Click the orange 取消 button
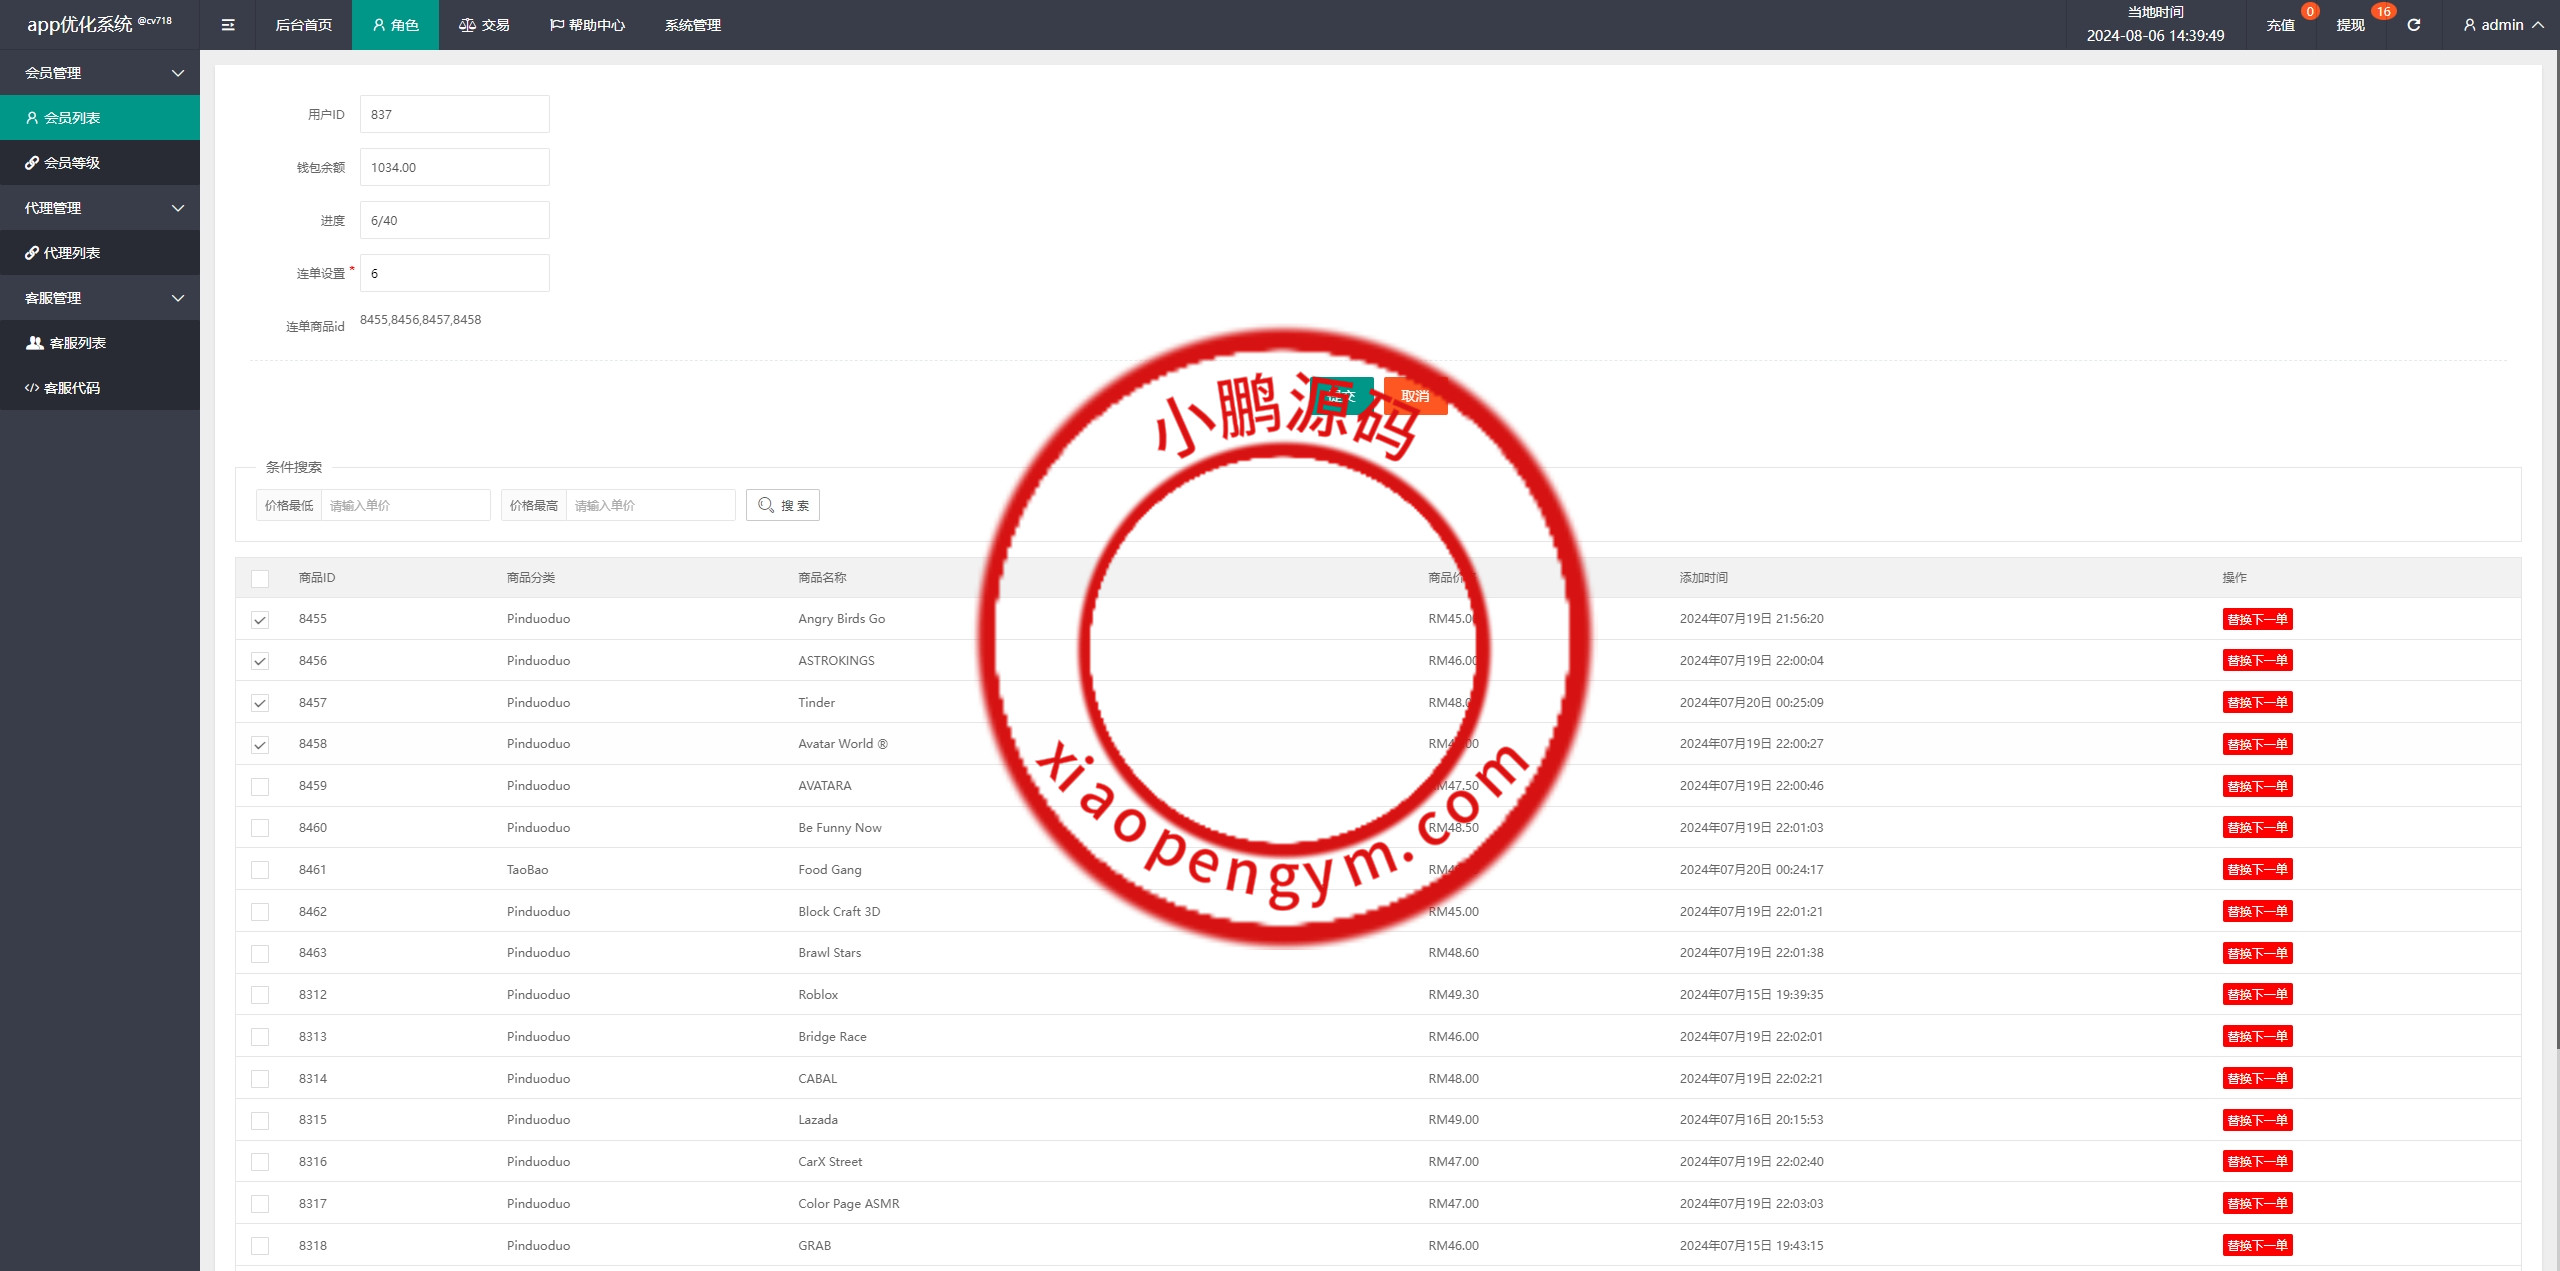The image size is (2560, 1271). tap(1415, 396)
